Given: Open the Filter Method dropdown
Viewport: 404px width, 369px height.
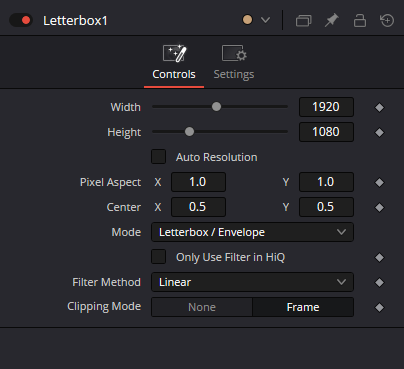Looking at the screenshot, I should coord(252,282).
